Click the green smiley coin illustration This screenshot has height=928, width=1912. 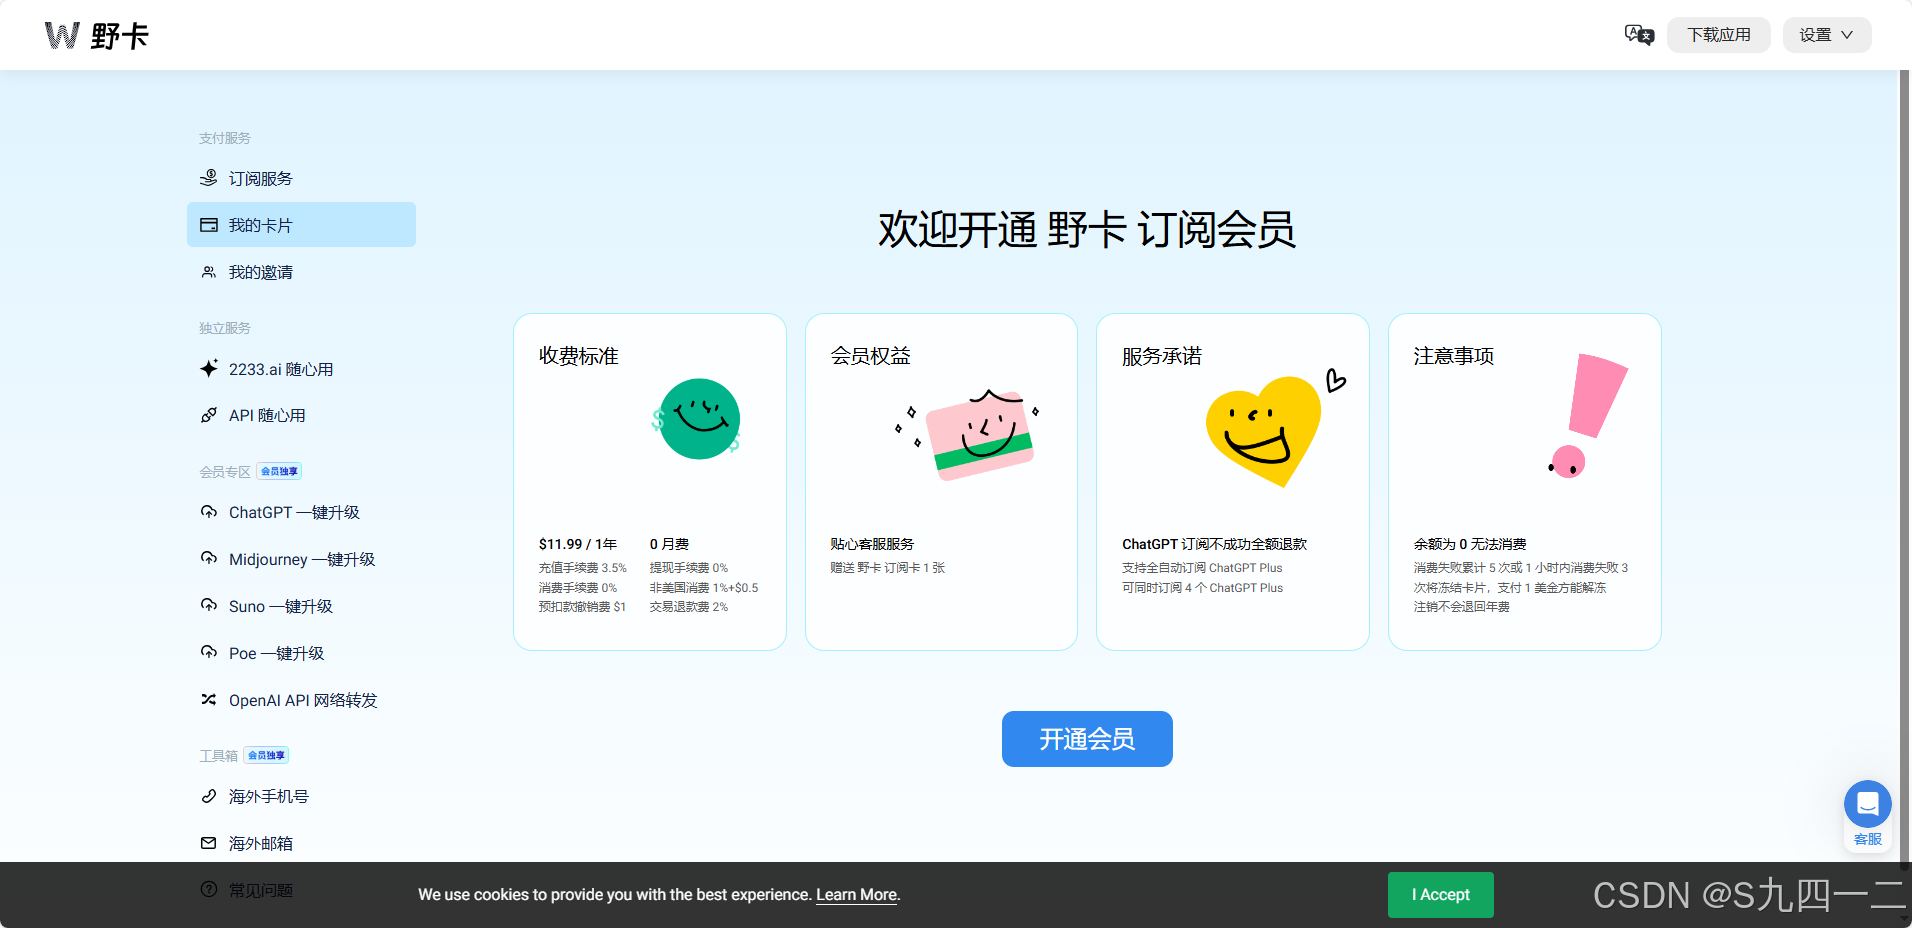tap(698, 419)
